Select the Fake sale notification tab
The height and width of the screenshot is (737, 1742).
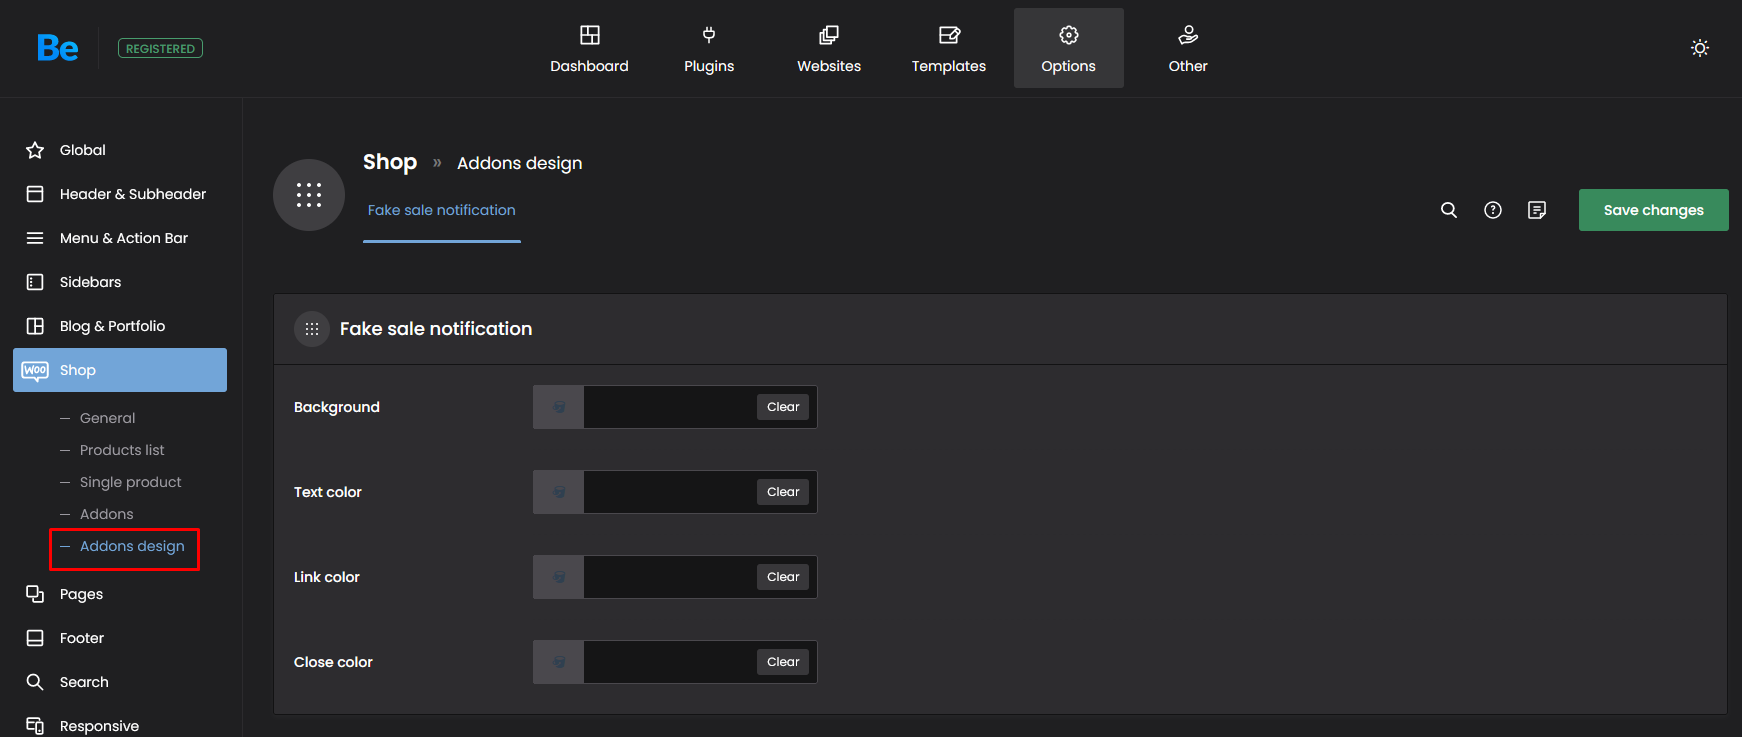point(442,210)
